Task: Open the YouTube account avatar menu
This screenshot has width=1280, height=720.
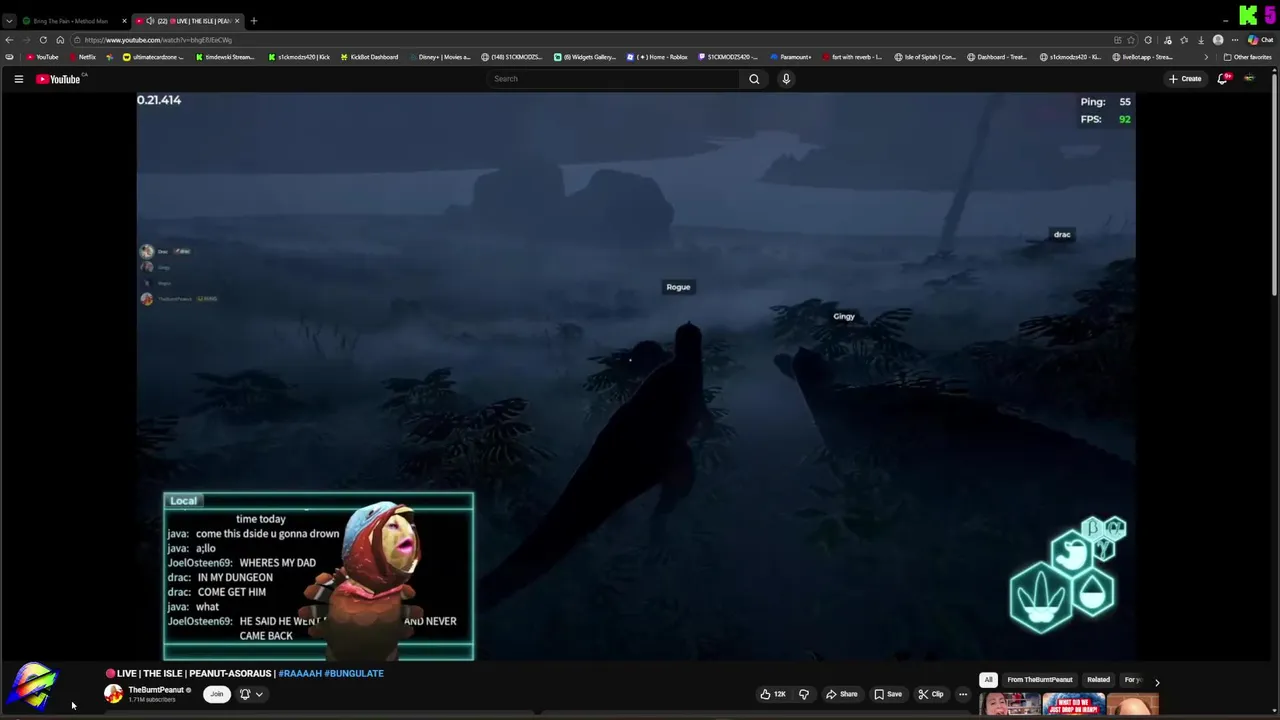Action: tap(1249, 79)
